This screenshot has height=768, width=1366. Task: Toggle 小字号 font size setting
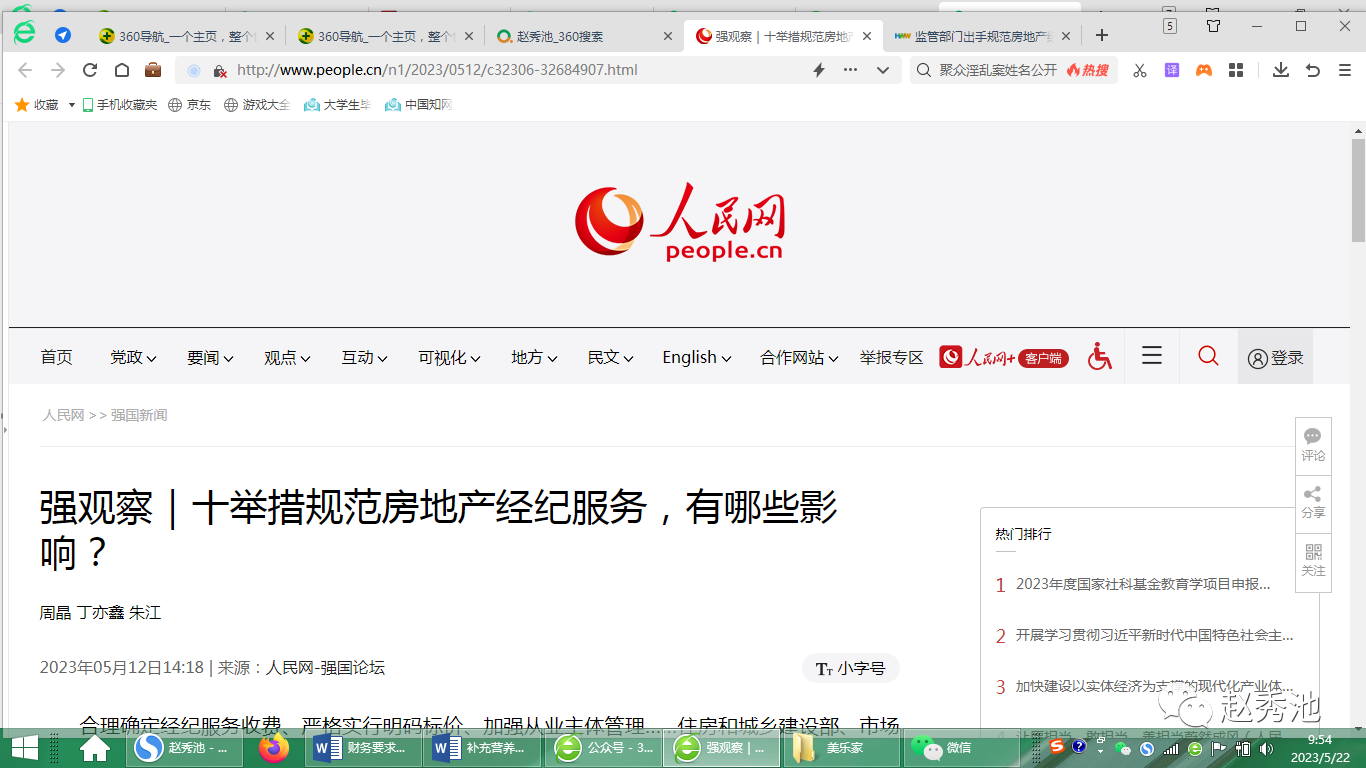pos(851,668)
